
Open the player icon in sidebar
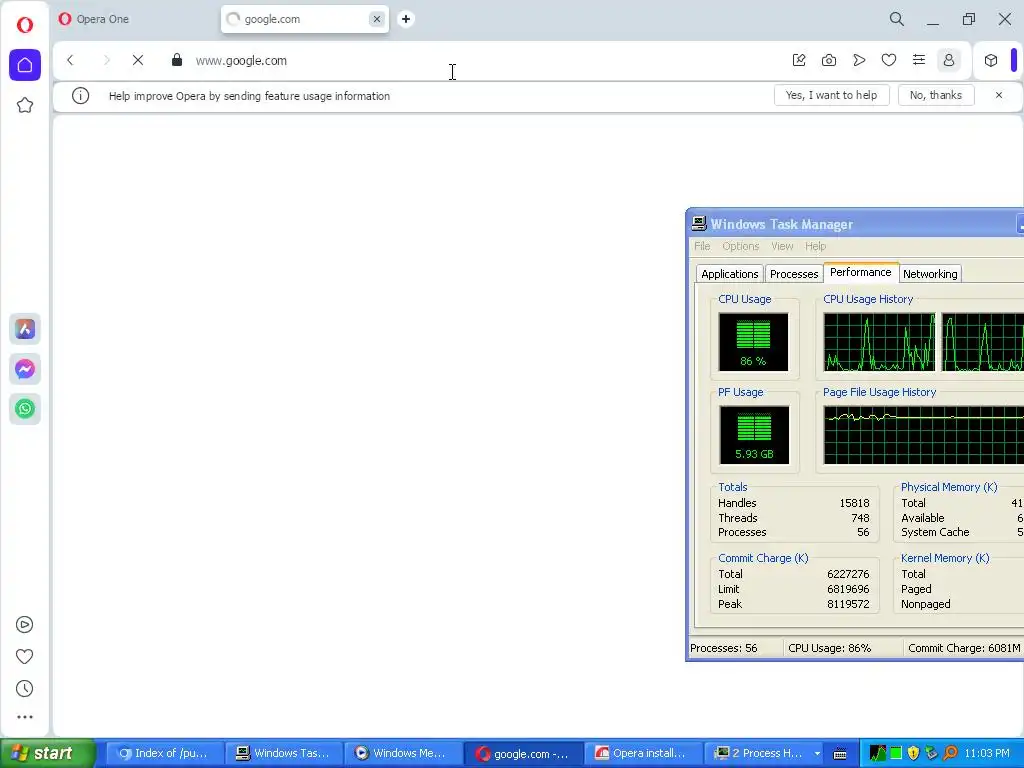point(24,625)
